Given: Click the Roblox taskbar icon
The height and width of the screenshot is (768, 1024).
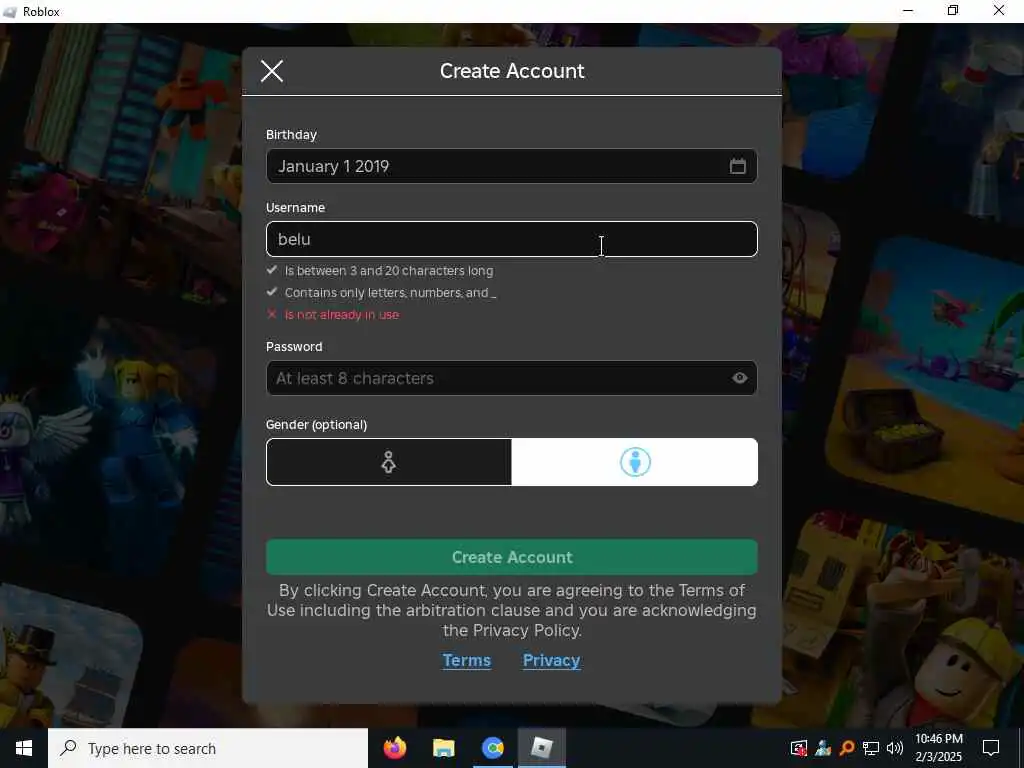Looking at the screenshot, I should click(541, 748).
